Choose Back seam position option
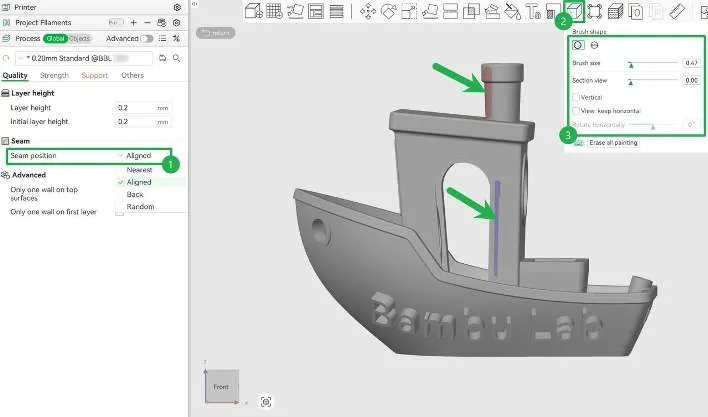The image size is (708, 417). point(135,195)
